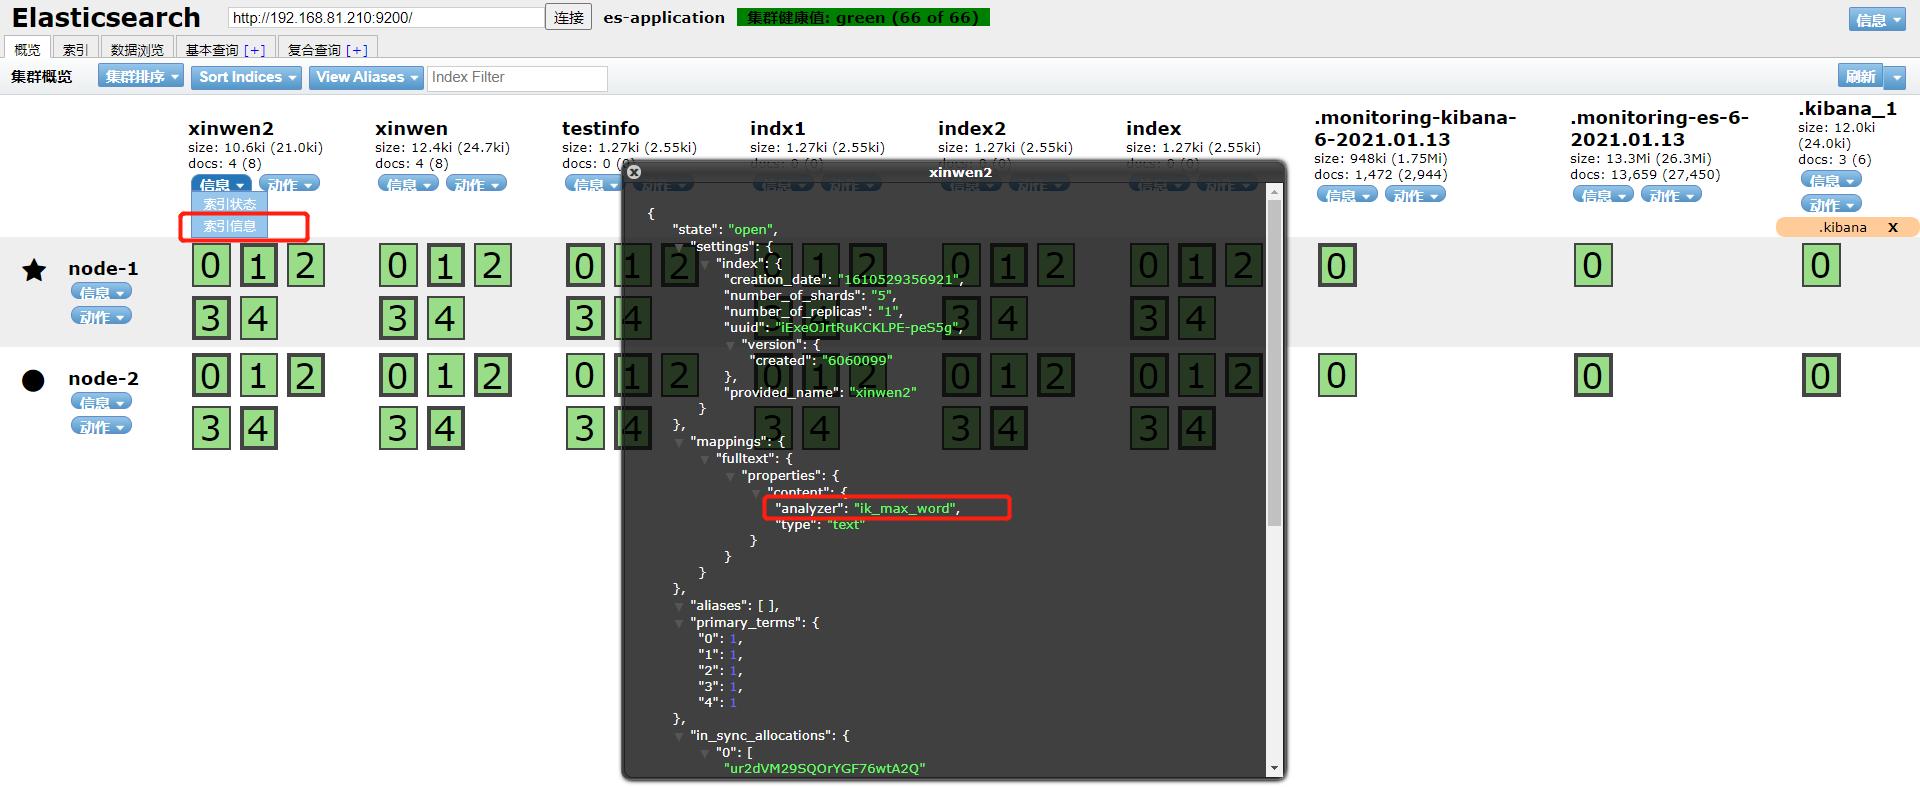
Task: Switch to the 索引 tab
Action: click(75, 49)
